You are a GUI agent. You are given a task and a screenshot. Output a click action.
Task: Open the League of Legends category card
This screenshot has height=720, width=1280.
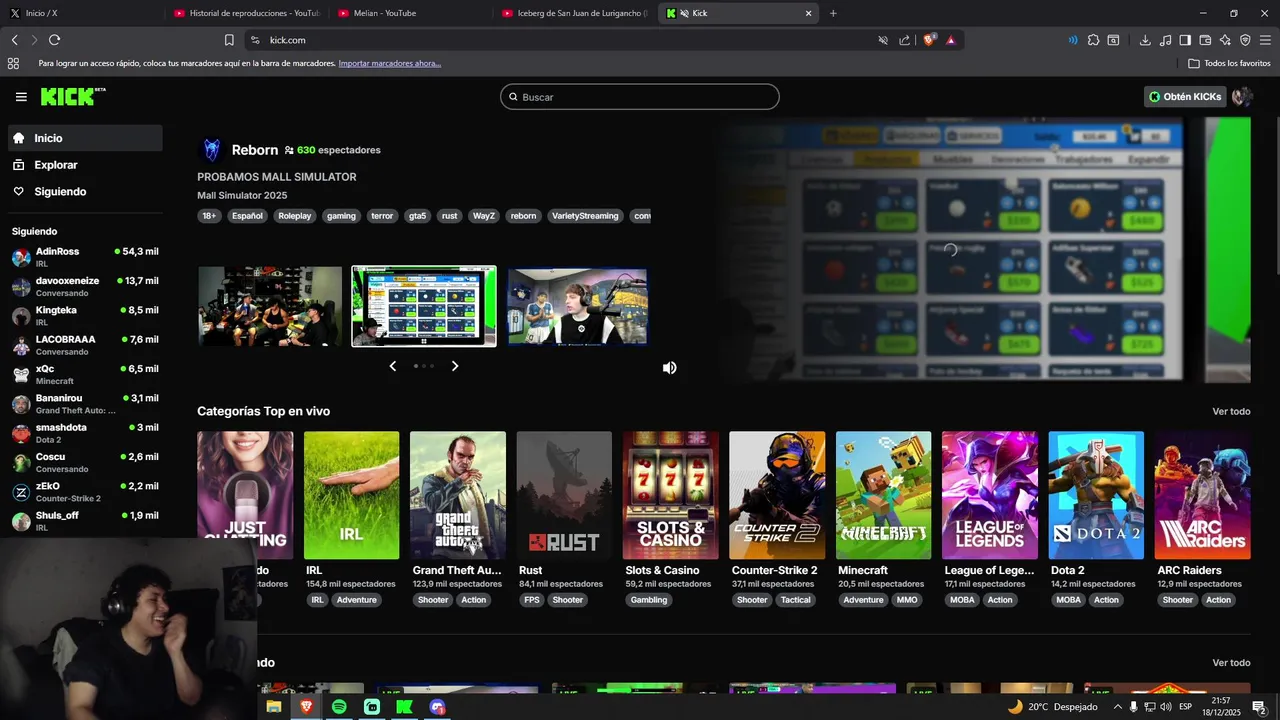point(990,495)
